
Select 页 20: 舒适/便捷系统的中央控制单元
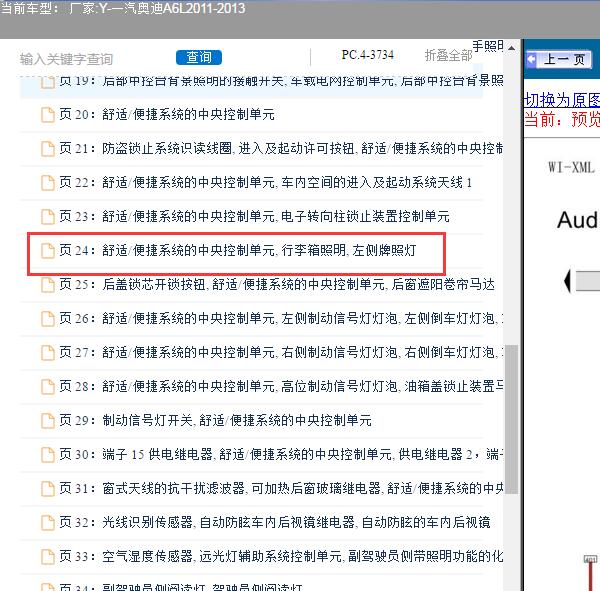pyautogui.click(x=167, y=114)
